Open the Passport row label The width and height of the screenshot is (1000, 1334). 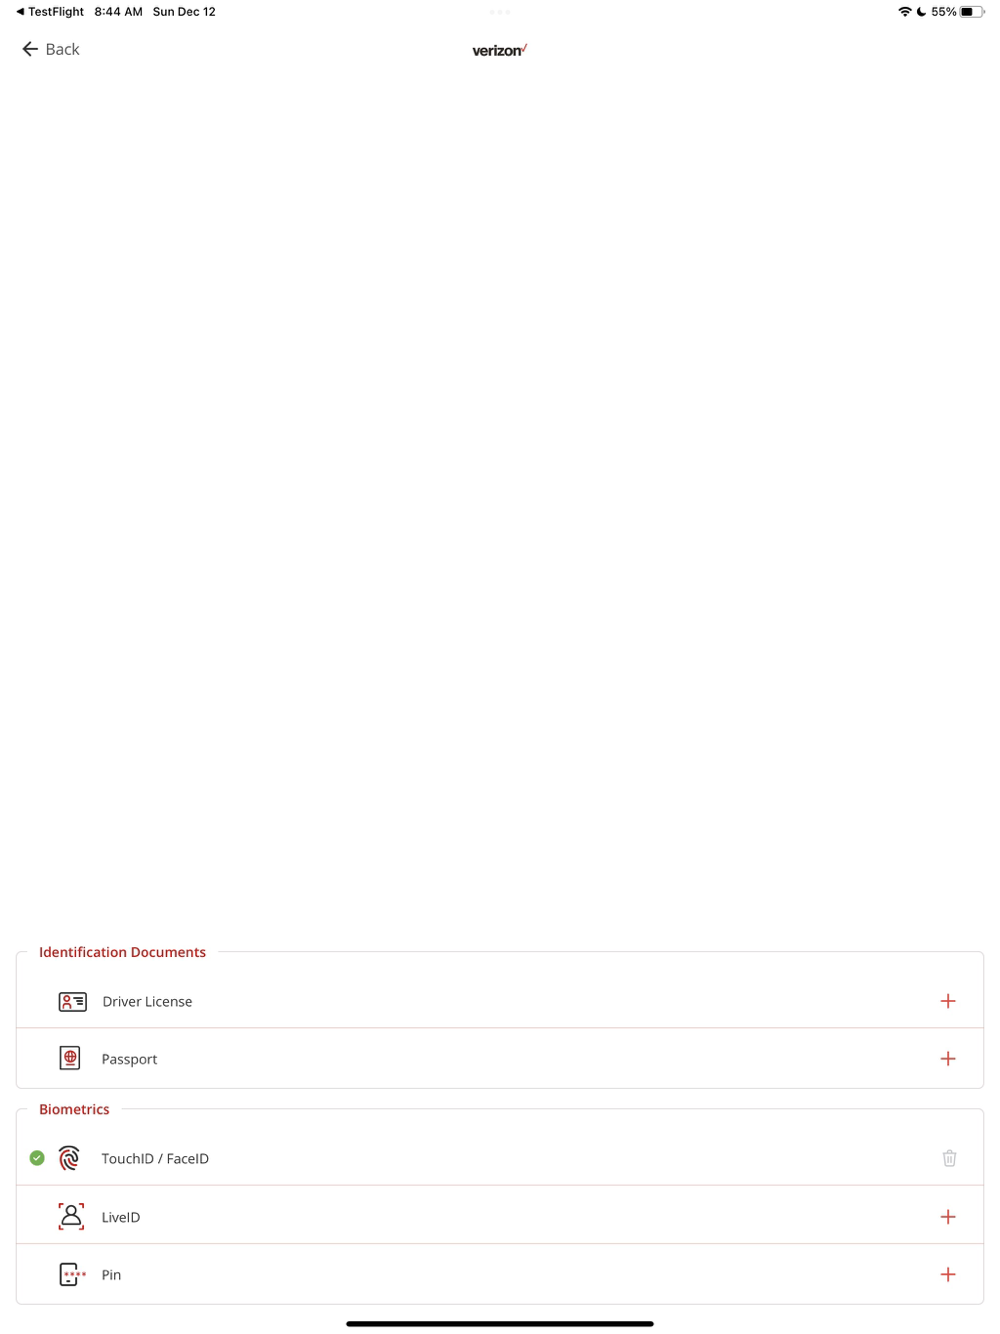(x=129, y=1059)
